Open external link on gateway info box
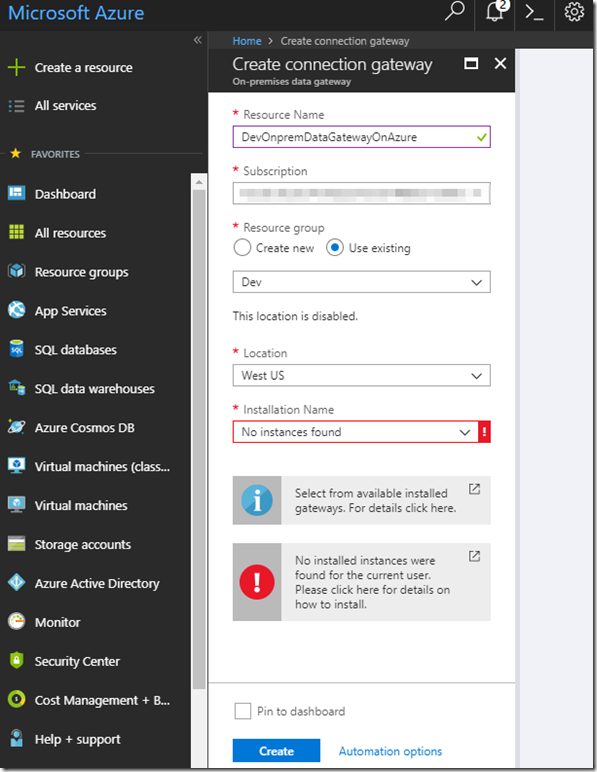The width and height of the screenshot is (597, 772). coord(474,489)
